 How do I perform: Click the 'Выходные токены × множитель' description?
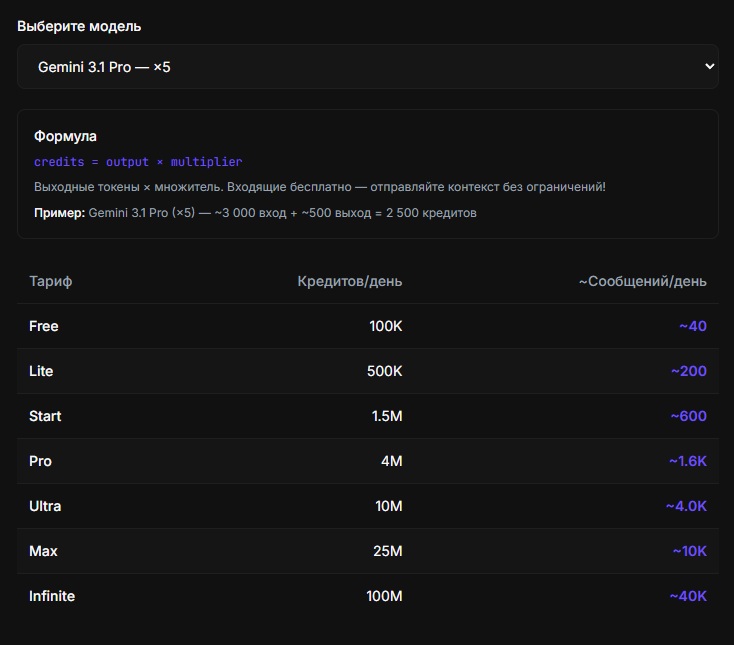[x=320, y=187]
